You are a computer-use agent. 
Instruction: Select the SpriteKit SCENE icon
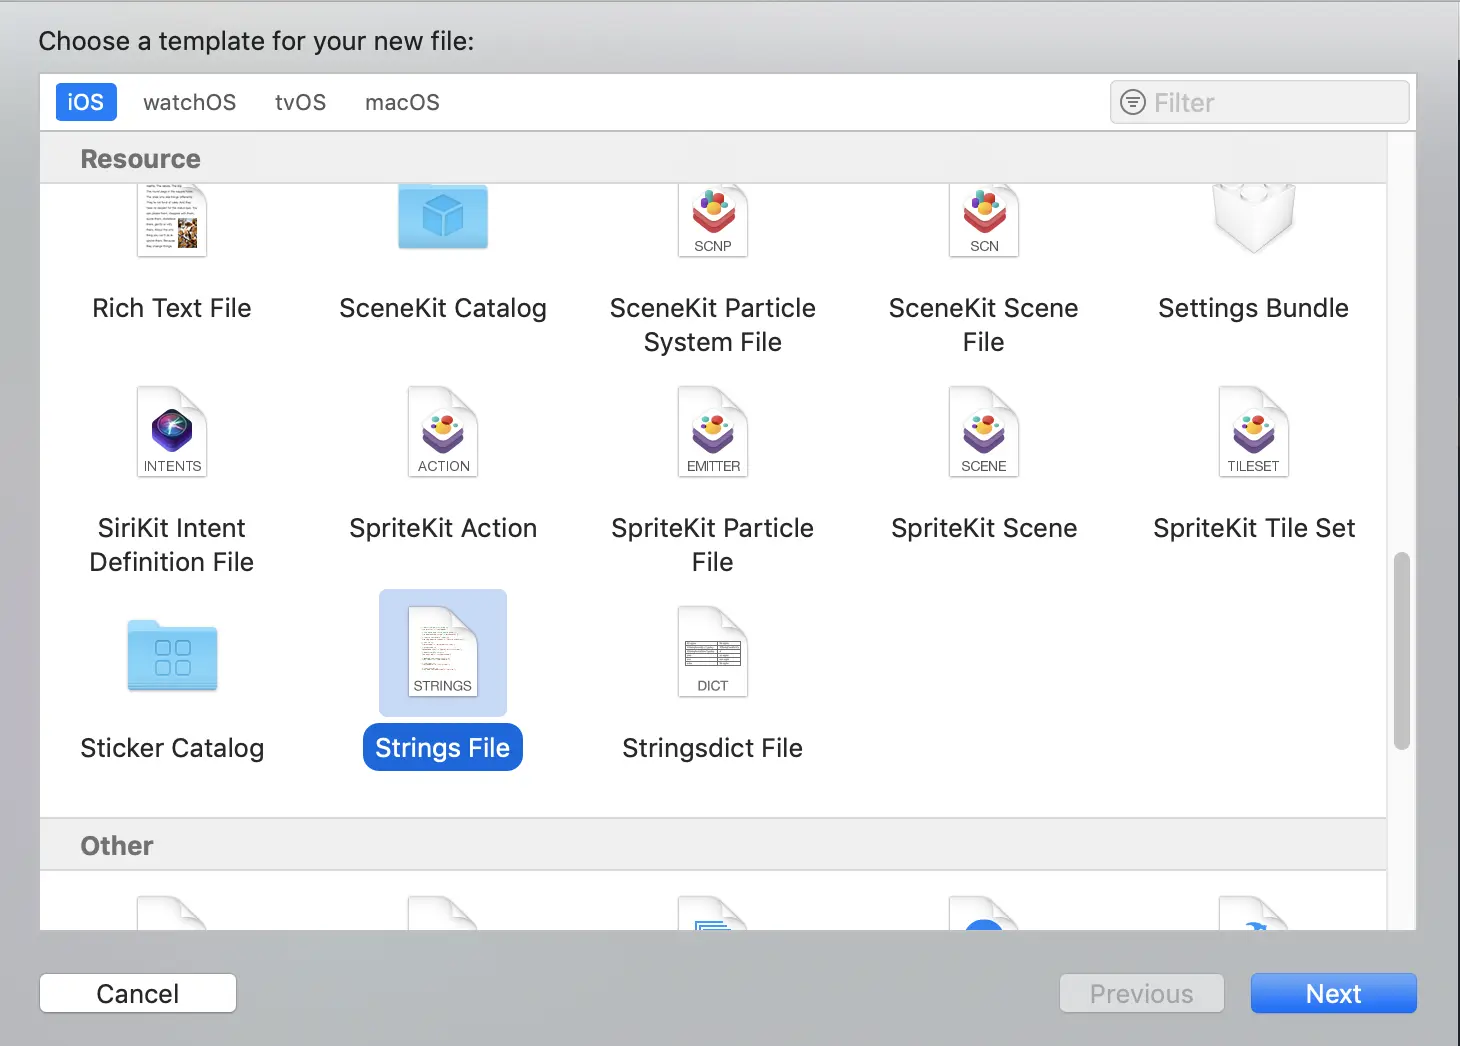pos(984,432)
